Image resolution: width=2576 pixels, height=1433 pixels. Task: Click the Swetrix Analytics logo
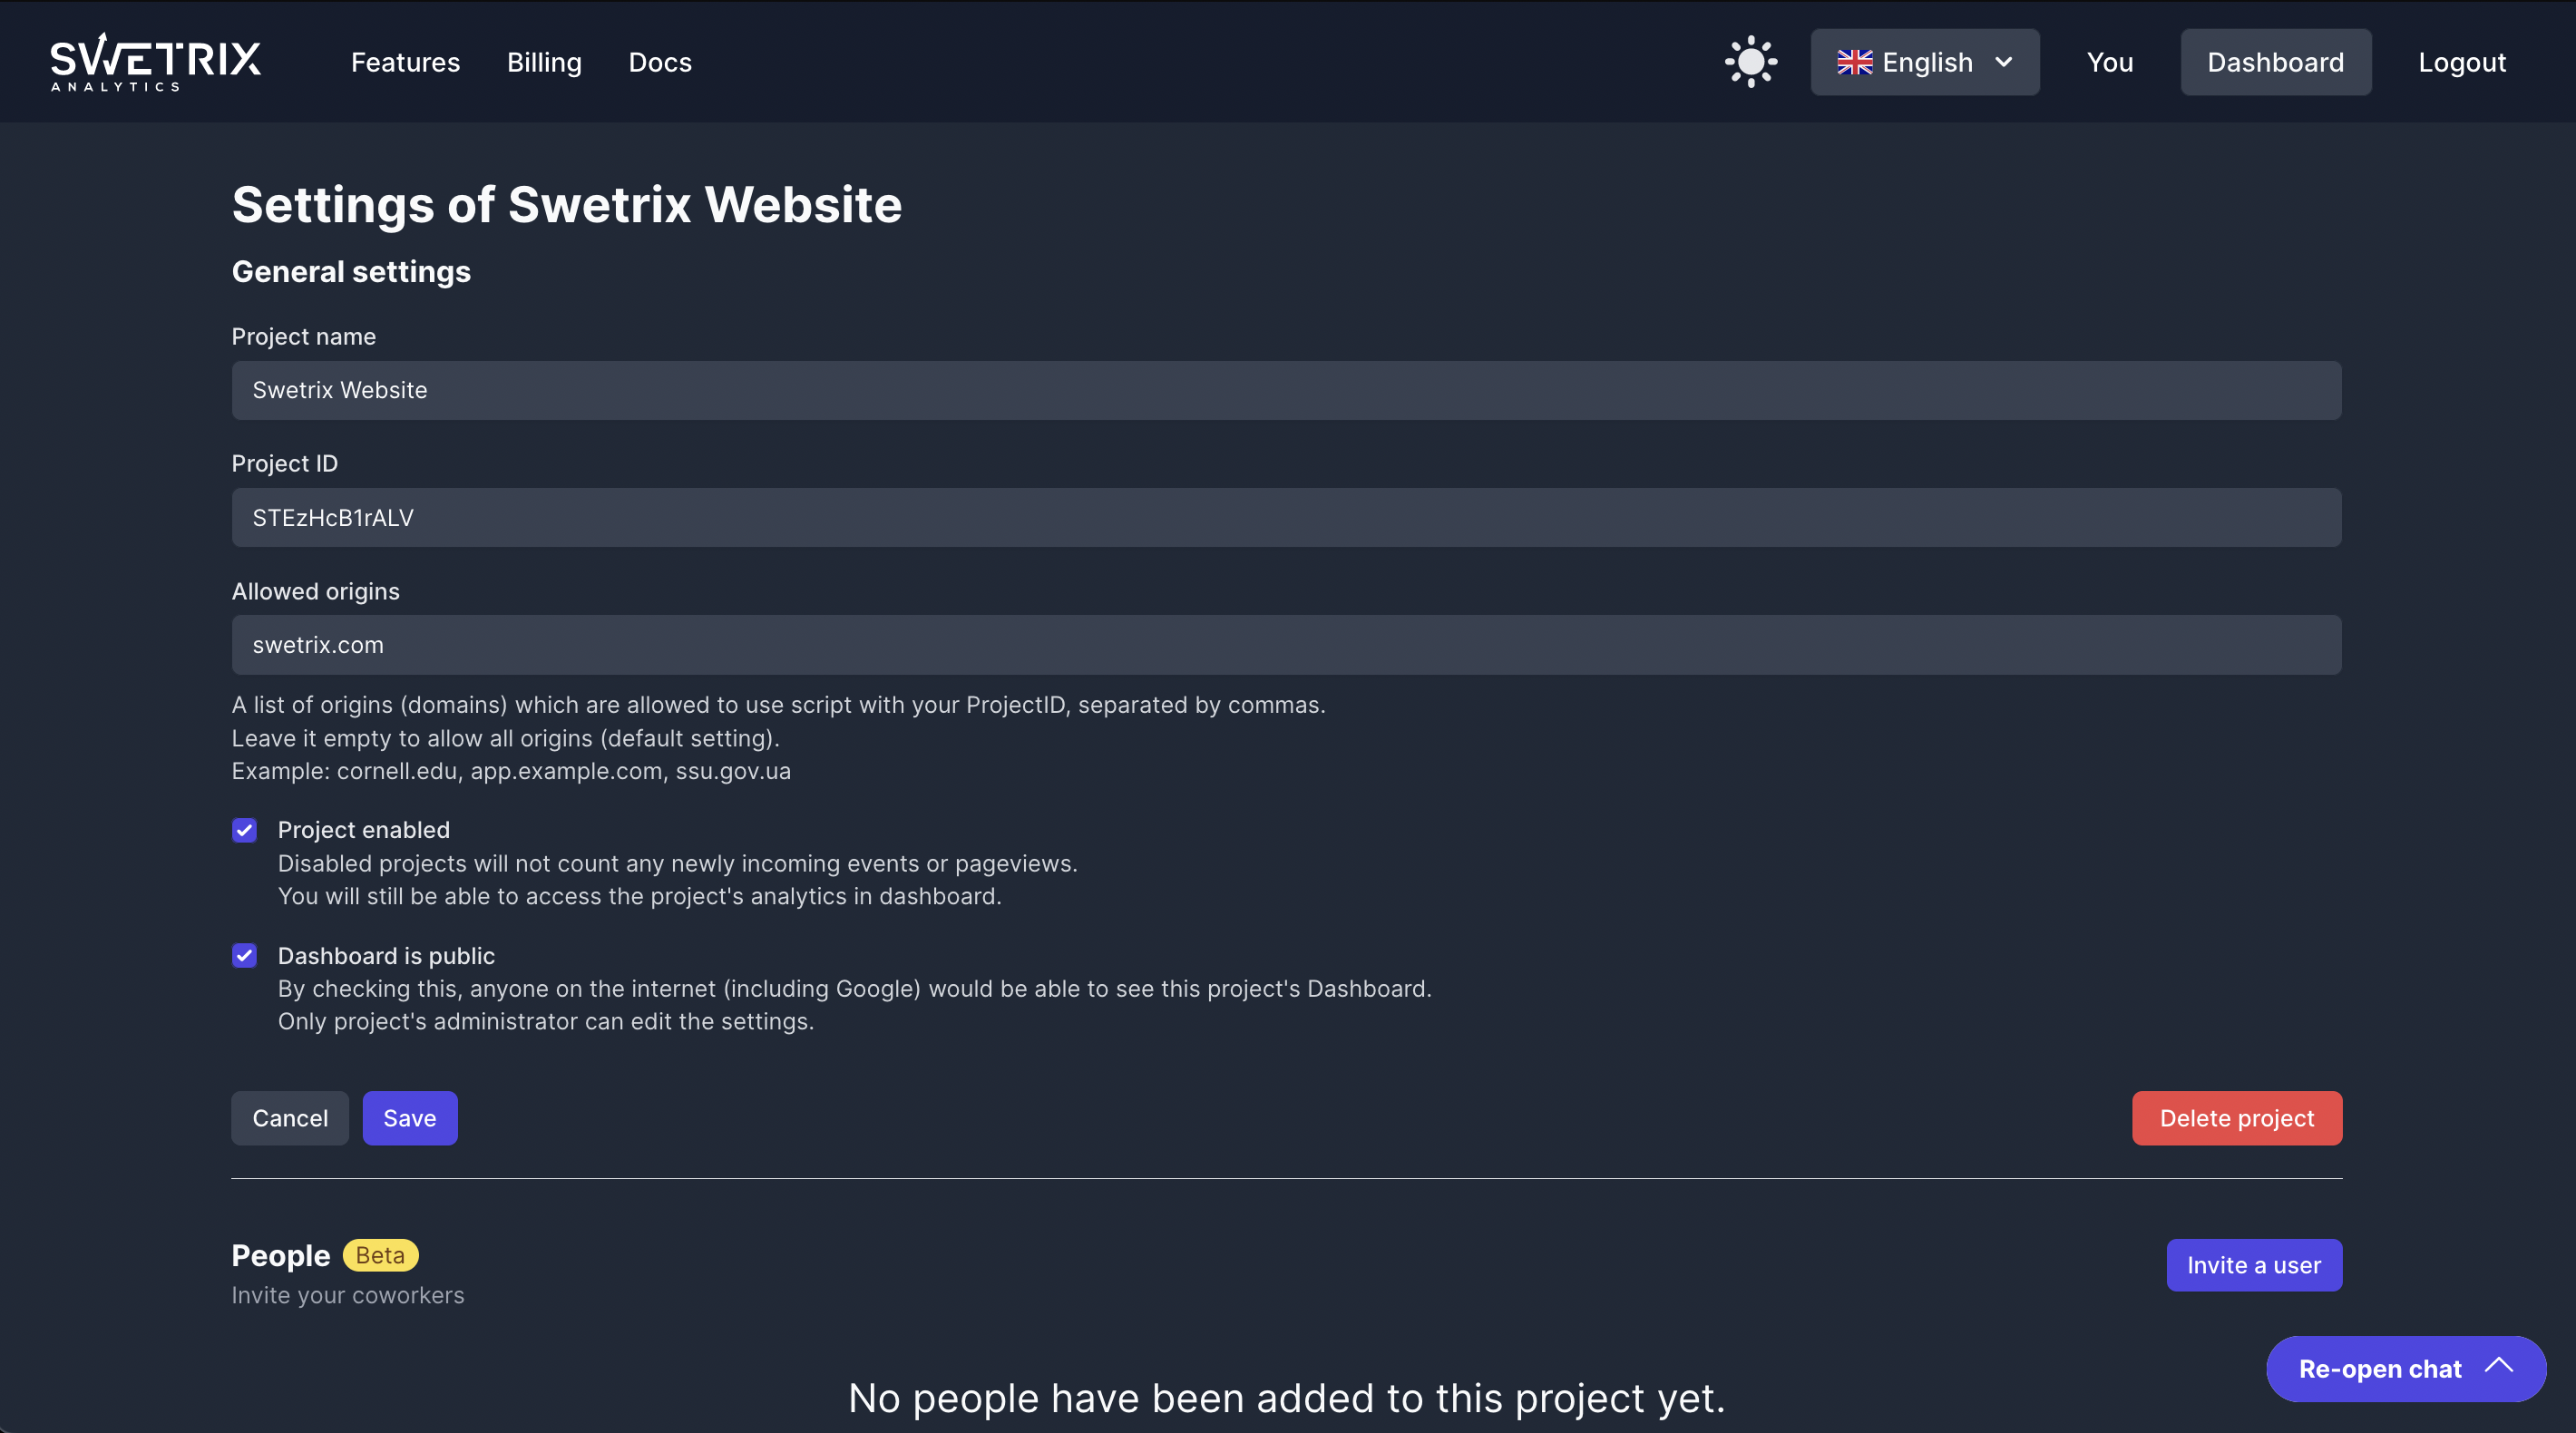[156, 62]
